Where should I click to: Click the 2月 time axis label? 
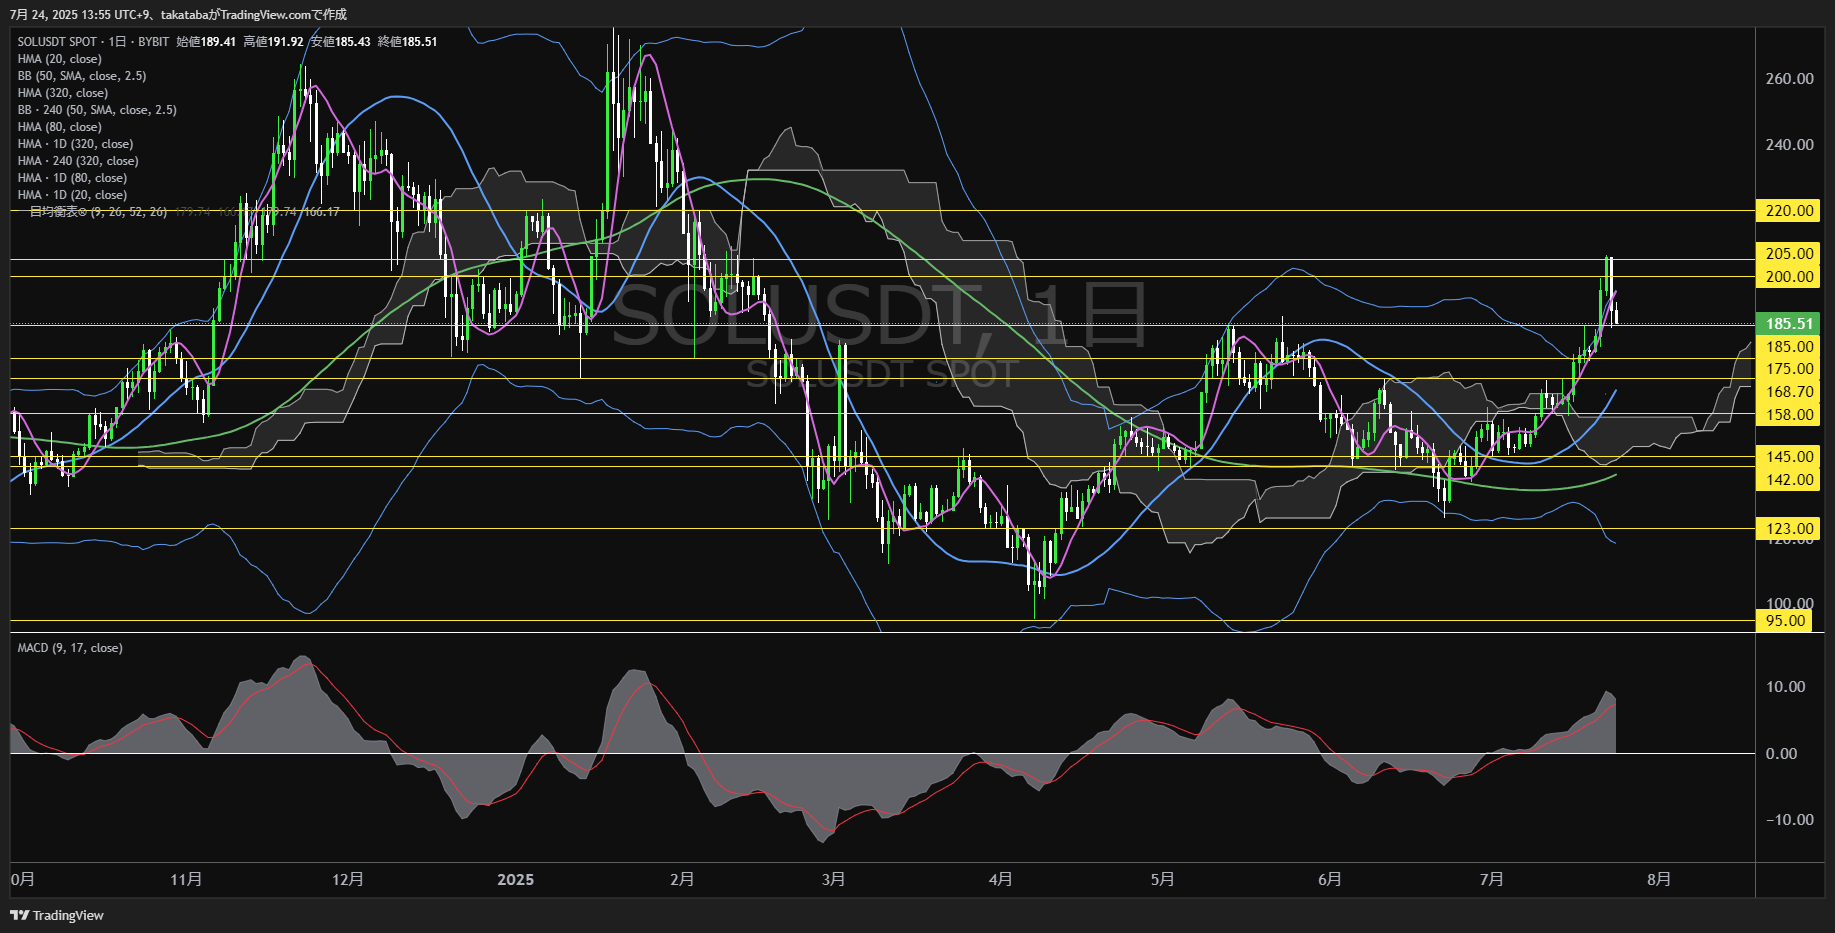point(682,879)
